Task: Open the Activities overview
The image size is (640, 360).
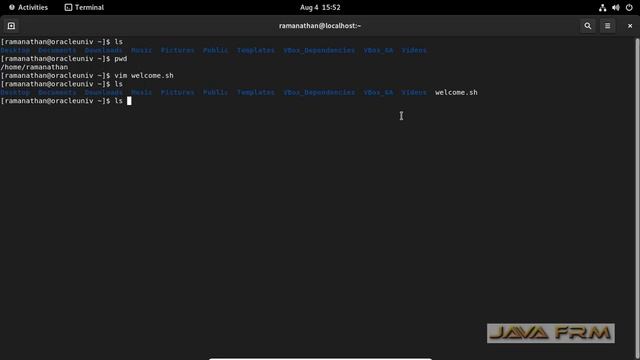Action: [x=28, y=7]
